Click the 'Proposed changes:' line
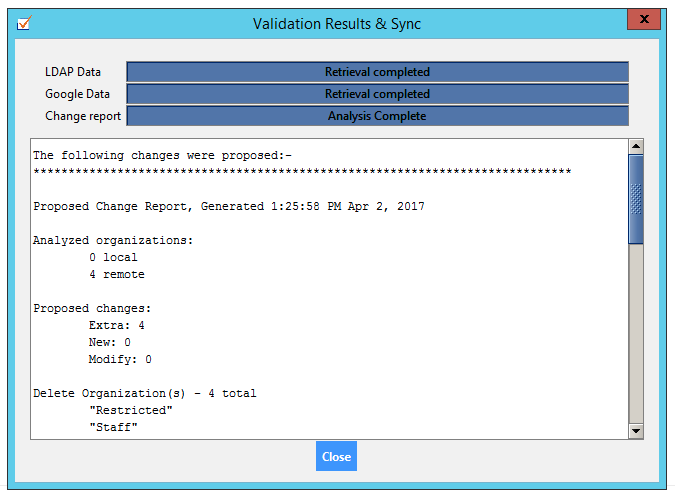The width and height of the screenshot is (675, 494). pos(92,309)
